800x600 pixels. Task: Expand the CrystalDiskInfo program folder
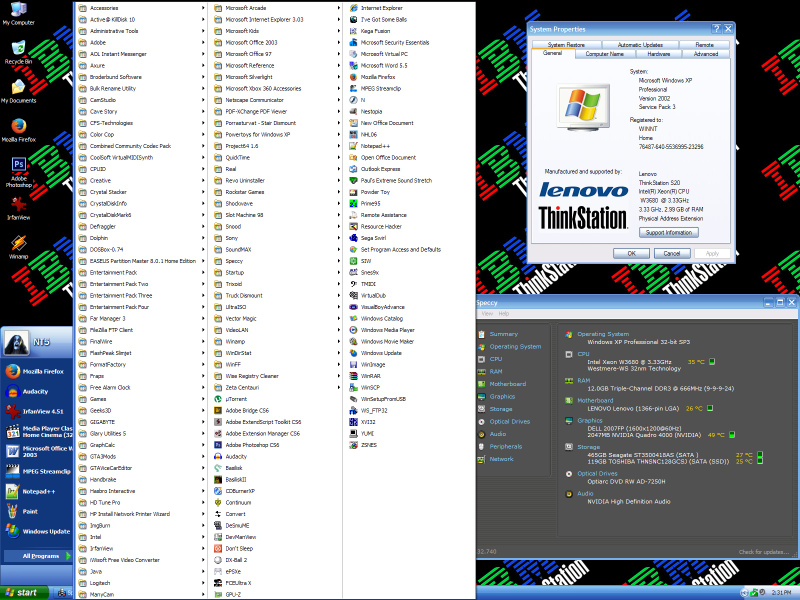(142, 204)
